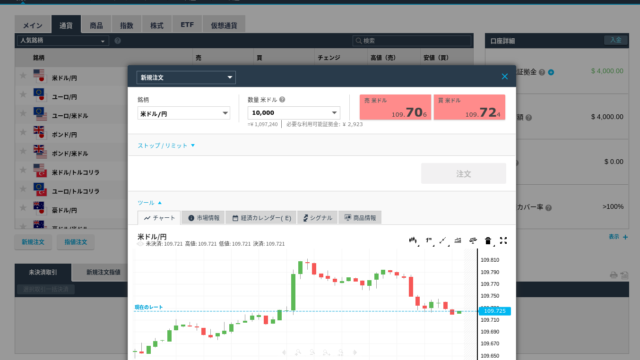Click the trash delete drawings icon
This screenshot has height=360, width=640.
tap(488, 241)
